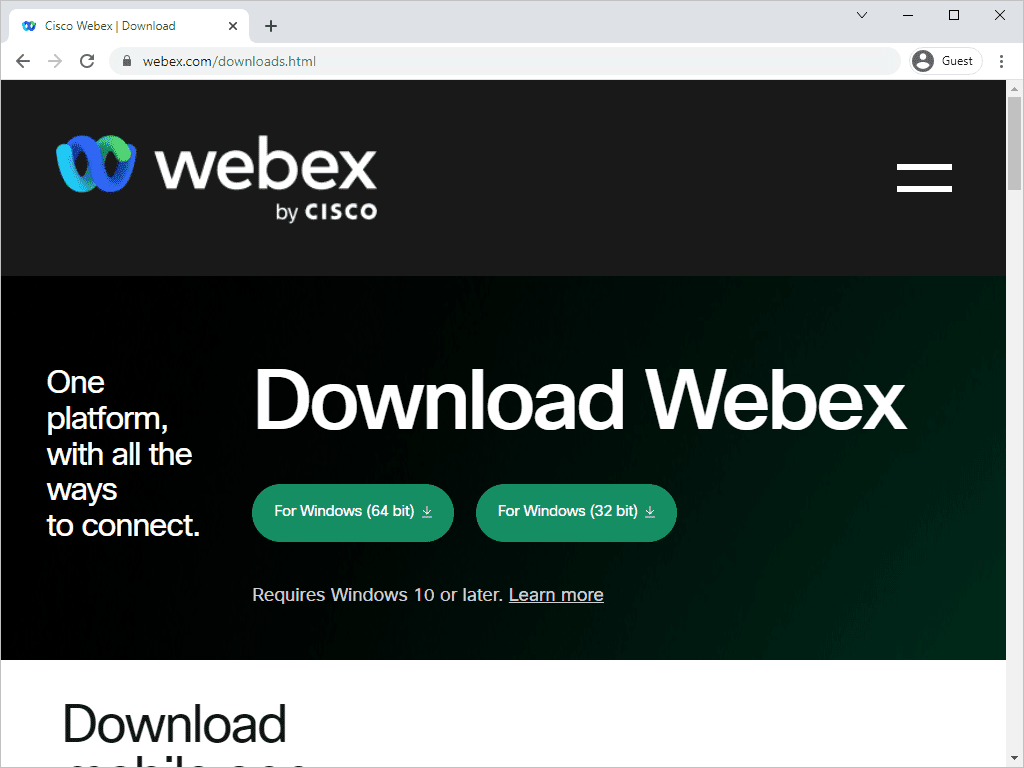Click the padlock site security icon
Image resolution: width=1024 pixels, height=768 pixels.
pyautogui.click(x=126, y=60)
